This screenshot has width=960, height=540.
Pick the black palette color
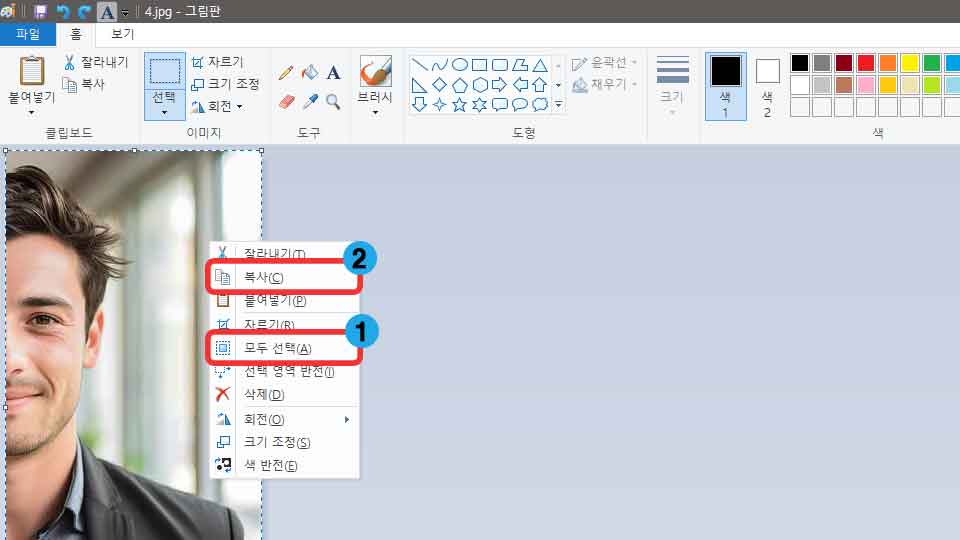pyautogui.click(x=800, y=62)
